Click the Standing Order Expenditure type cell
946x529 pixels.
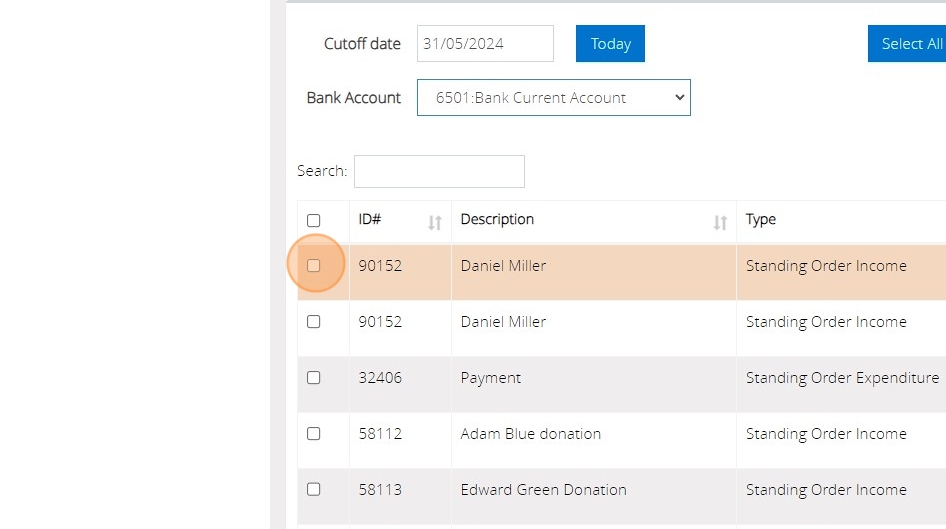842,378
